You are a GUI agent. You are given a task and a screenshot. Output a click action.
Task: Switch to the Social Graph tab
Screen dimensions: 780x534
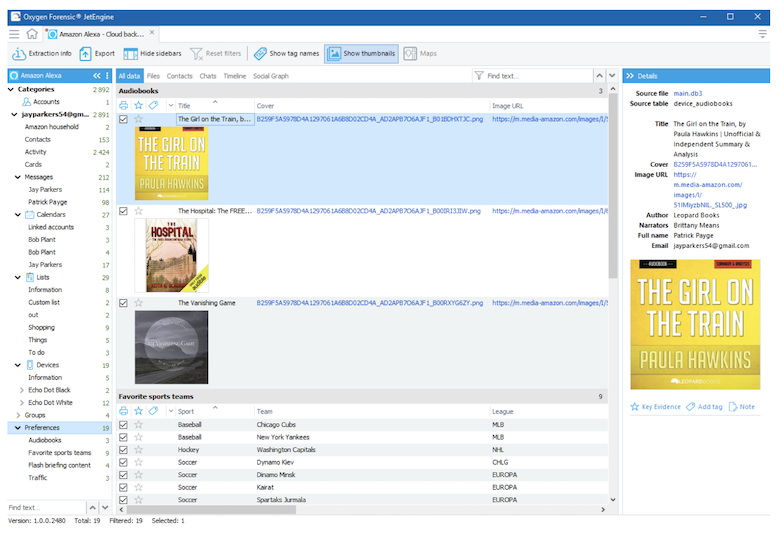tap(271, 76)
